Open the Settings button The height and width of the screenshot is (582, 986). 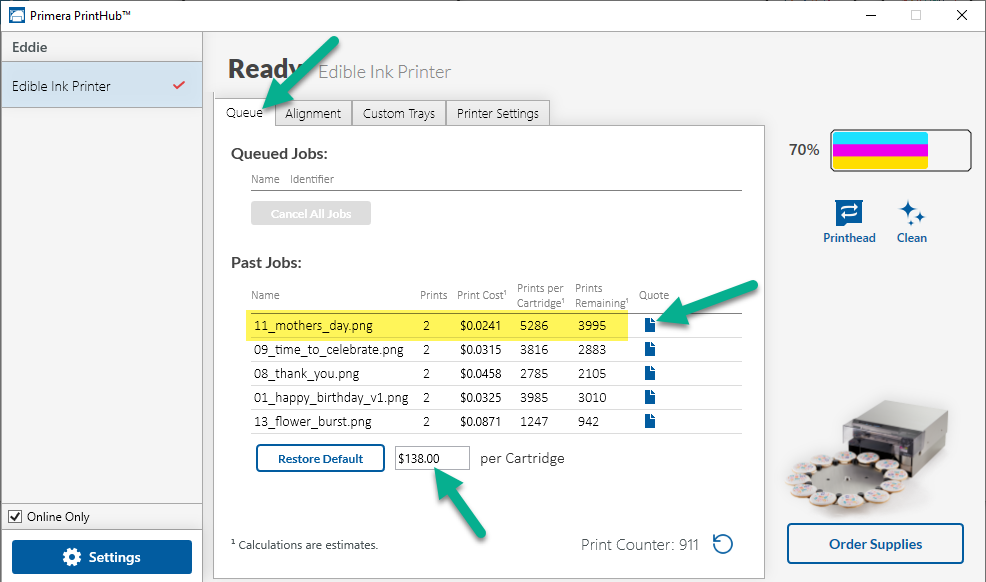[x=102, y=557]
